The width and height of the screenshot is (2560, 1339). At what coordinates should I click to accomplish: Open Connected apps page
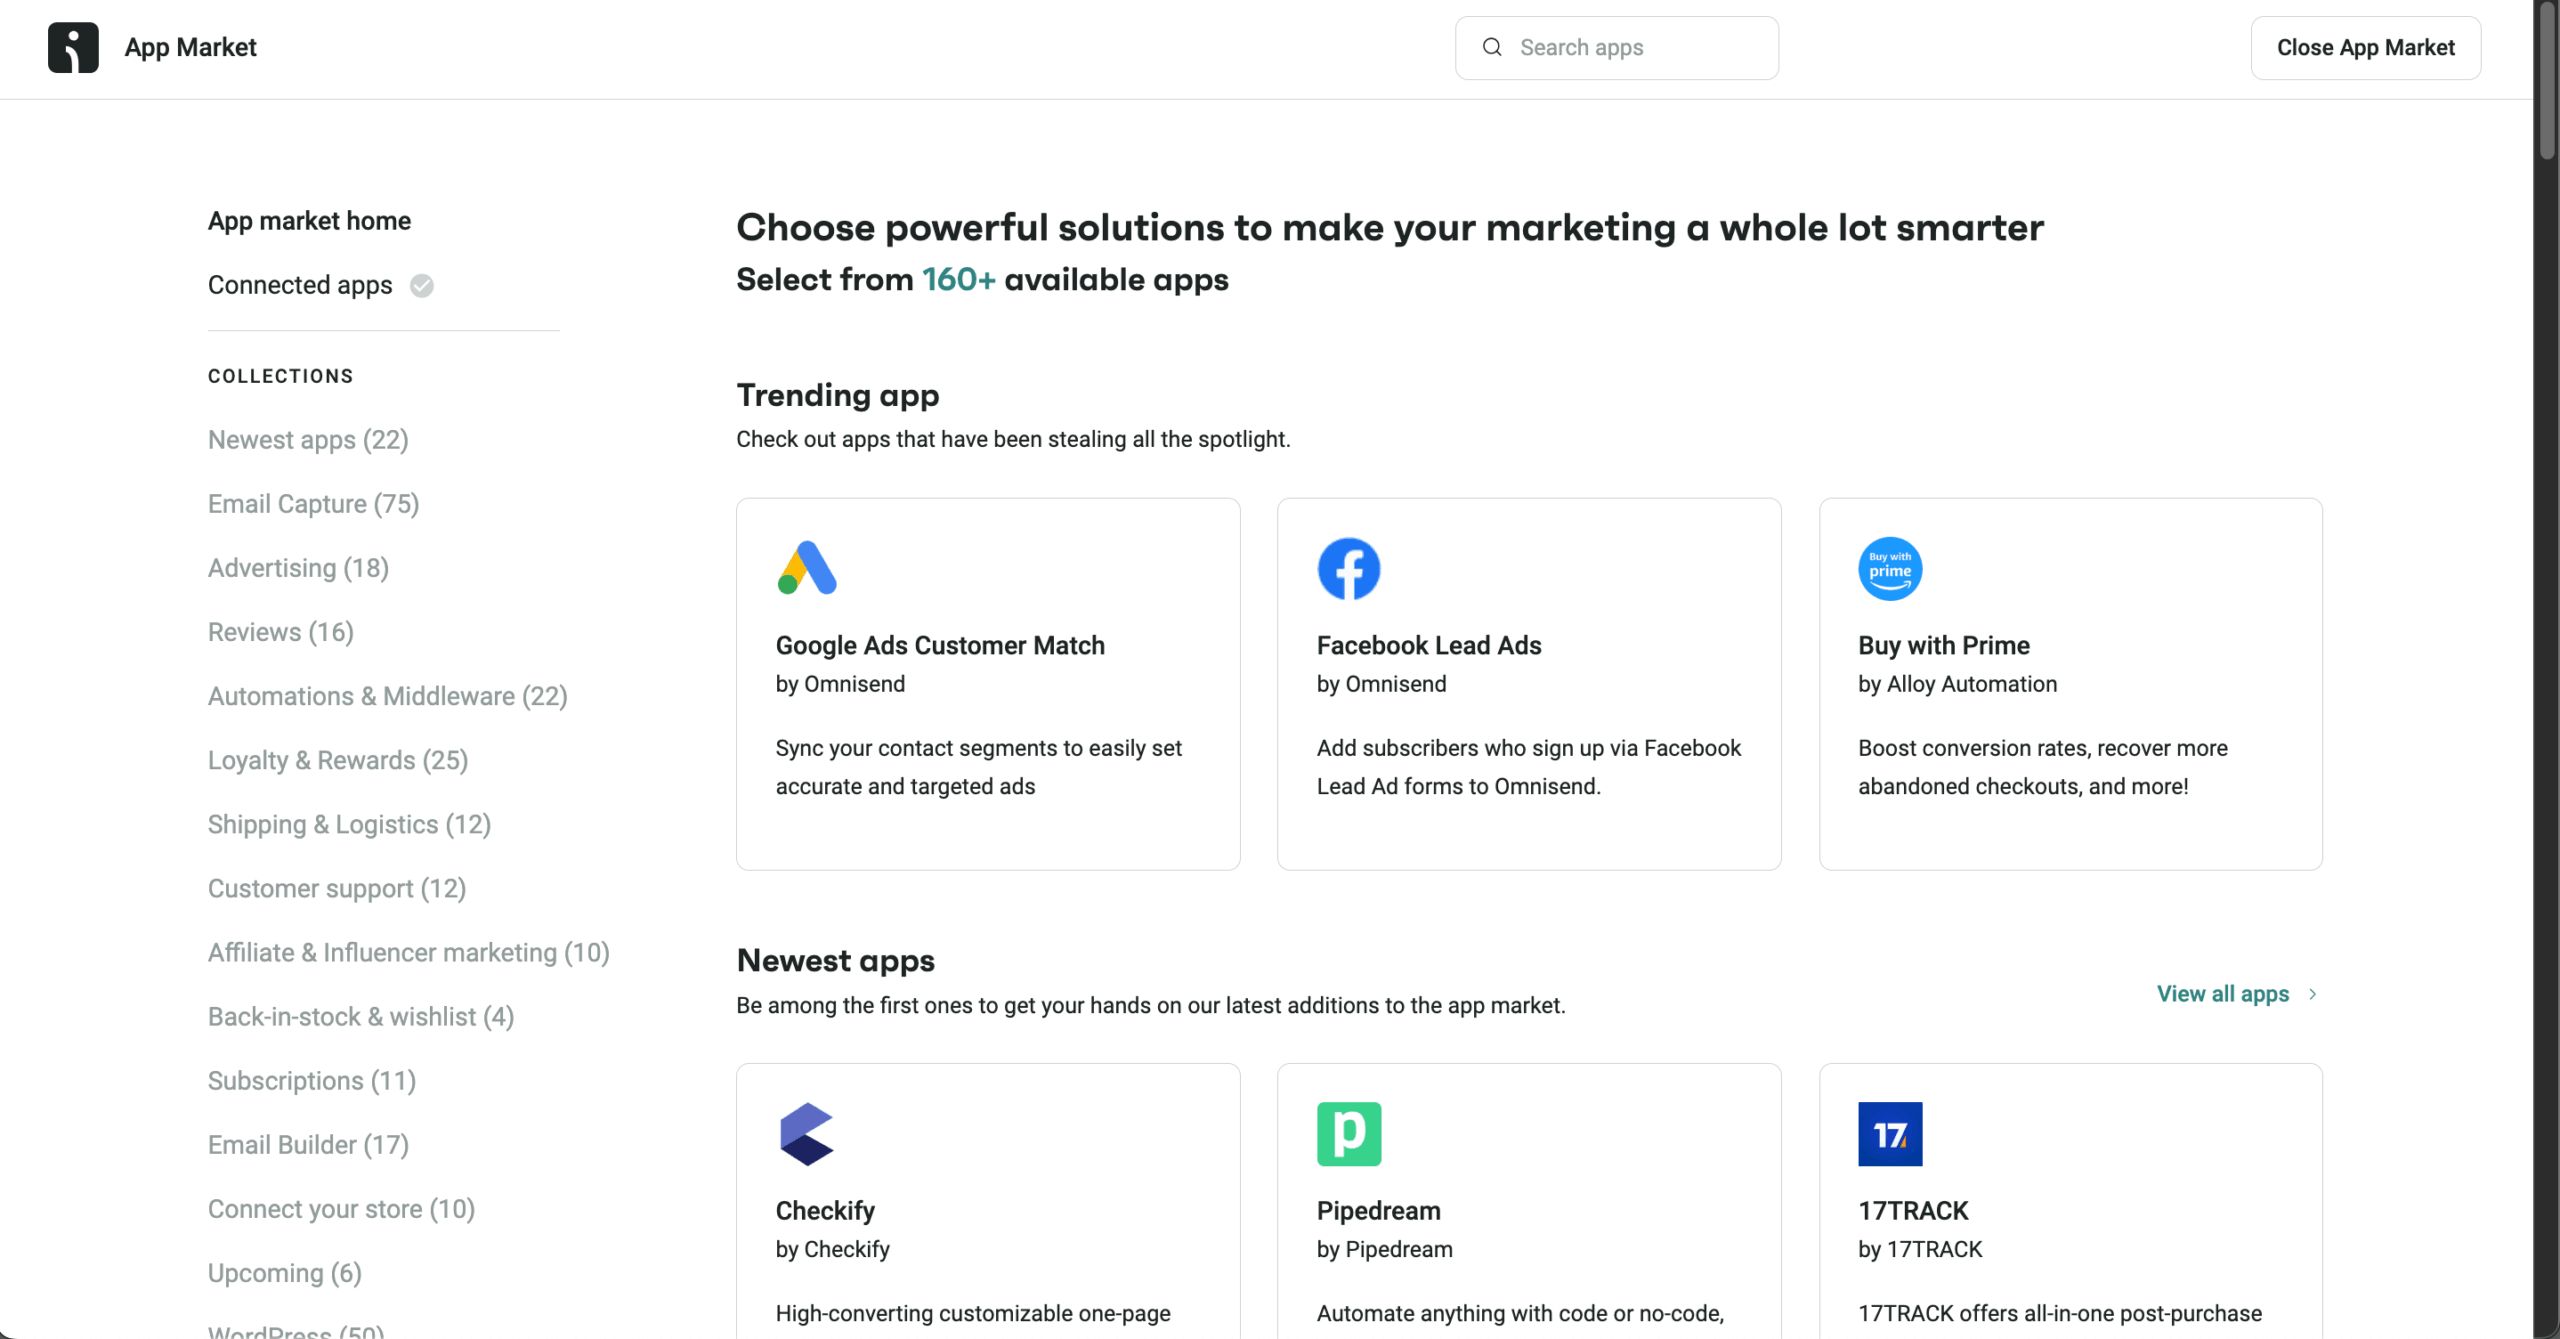point(300,285)
